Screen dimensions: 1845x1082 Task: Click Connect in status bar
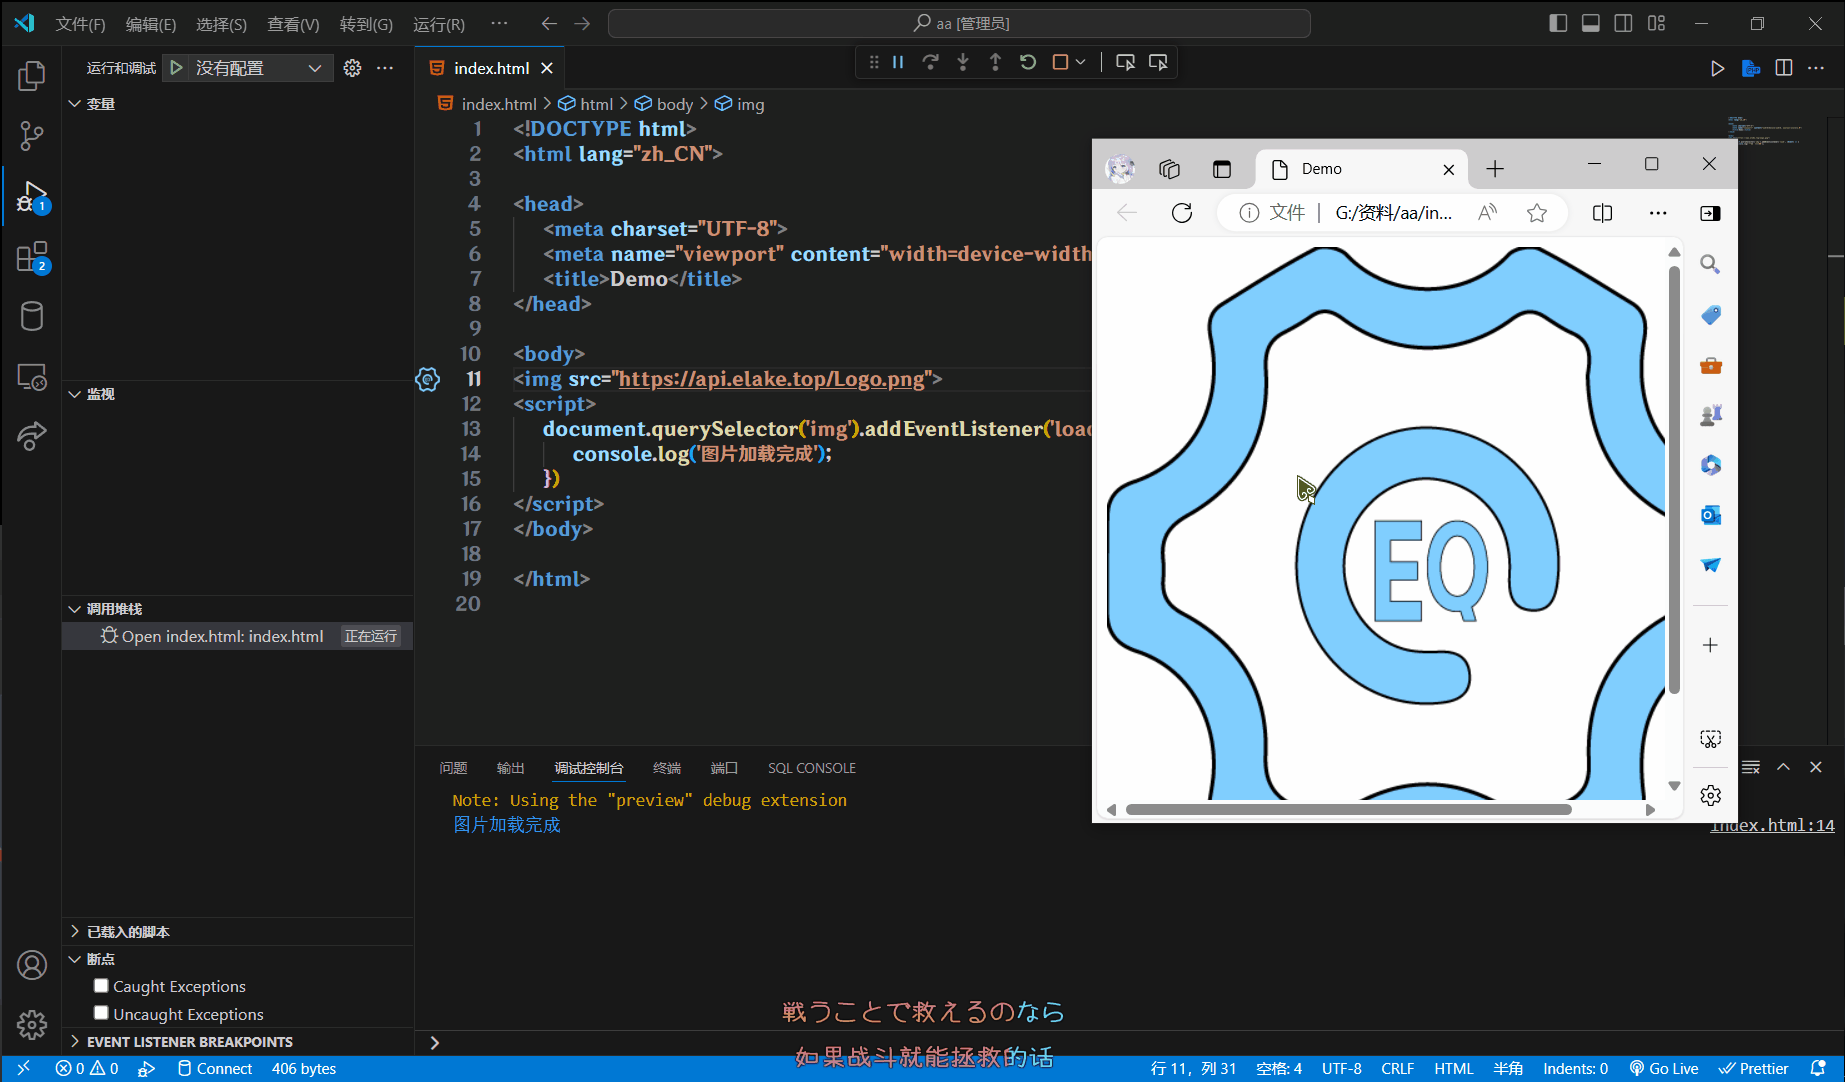214,1069
